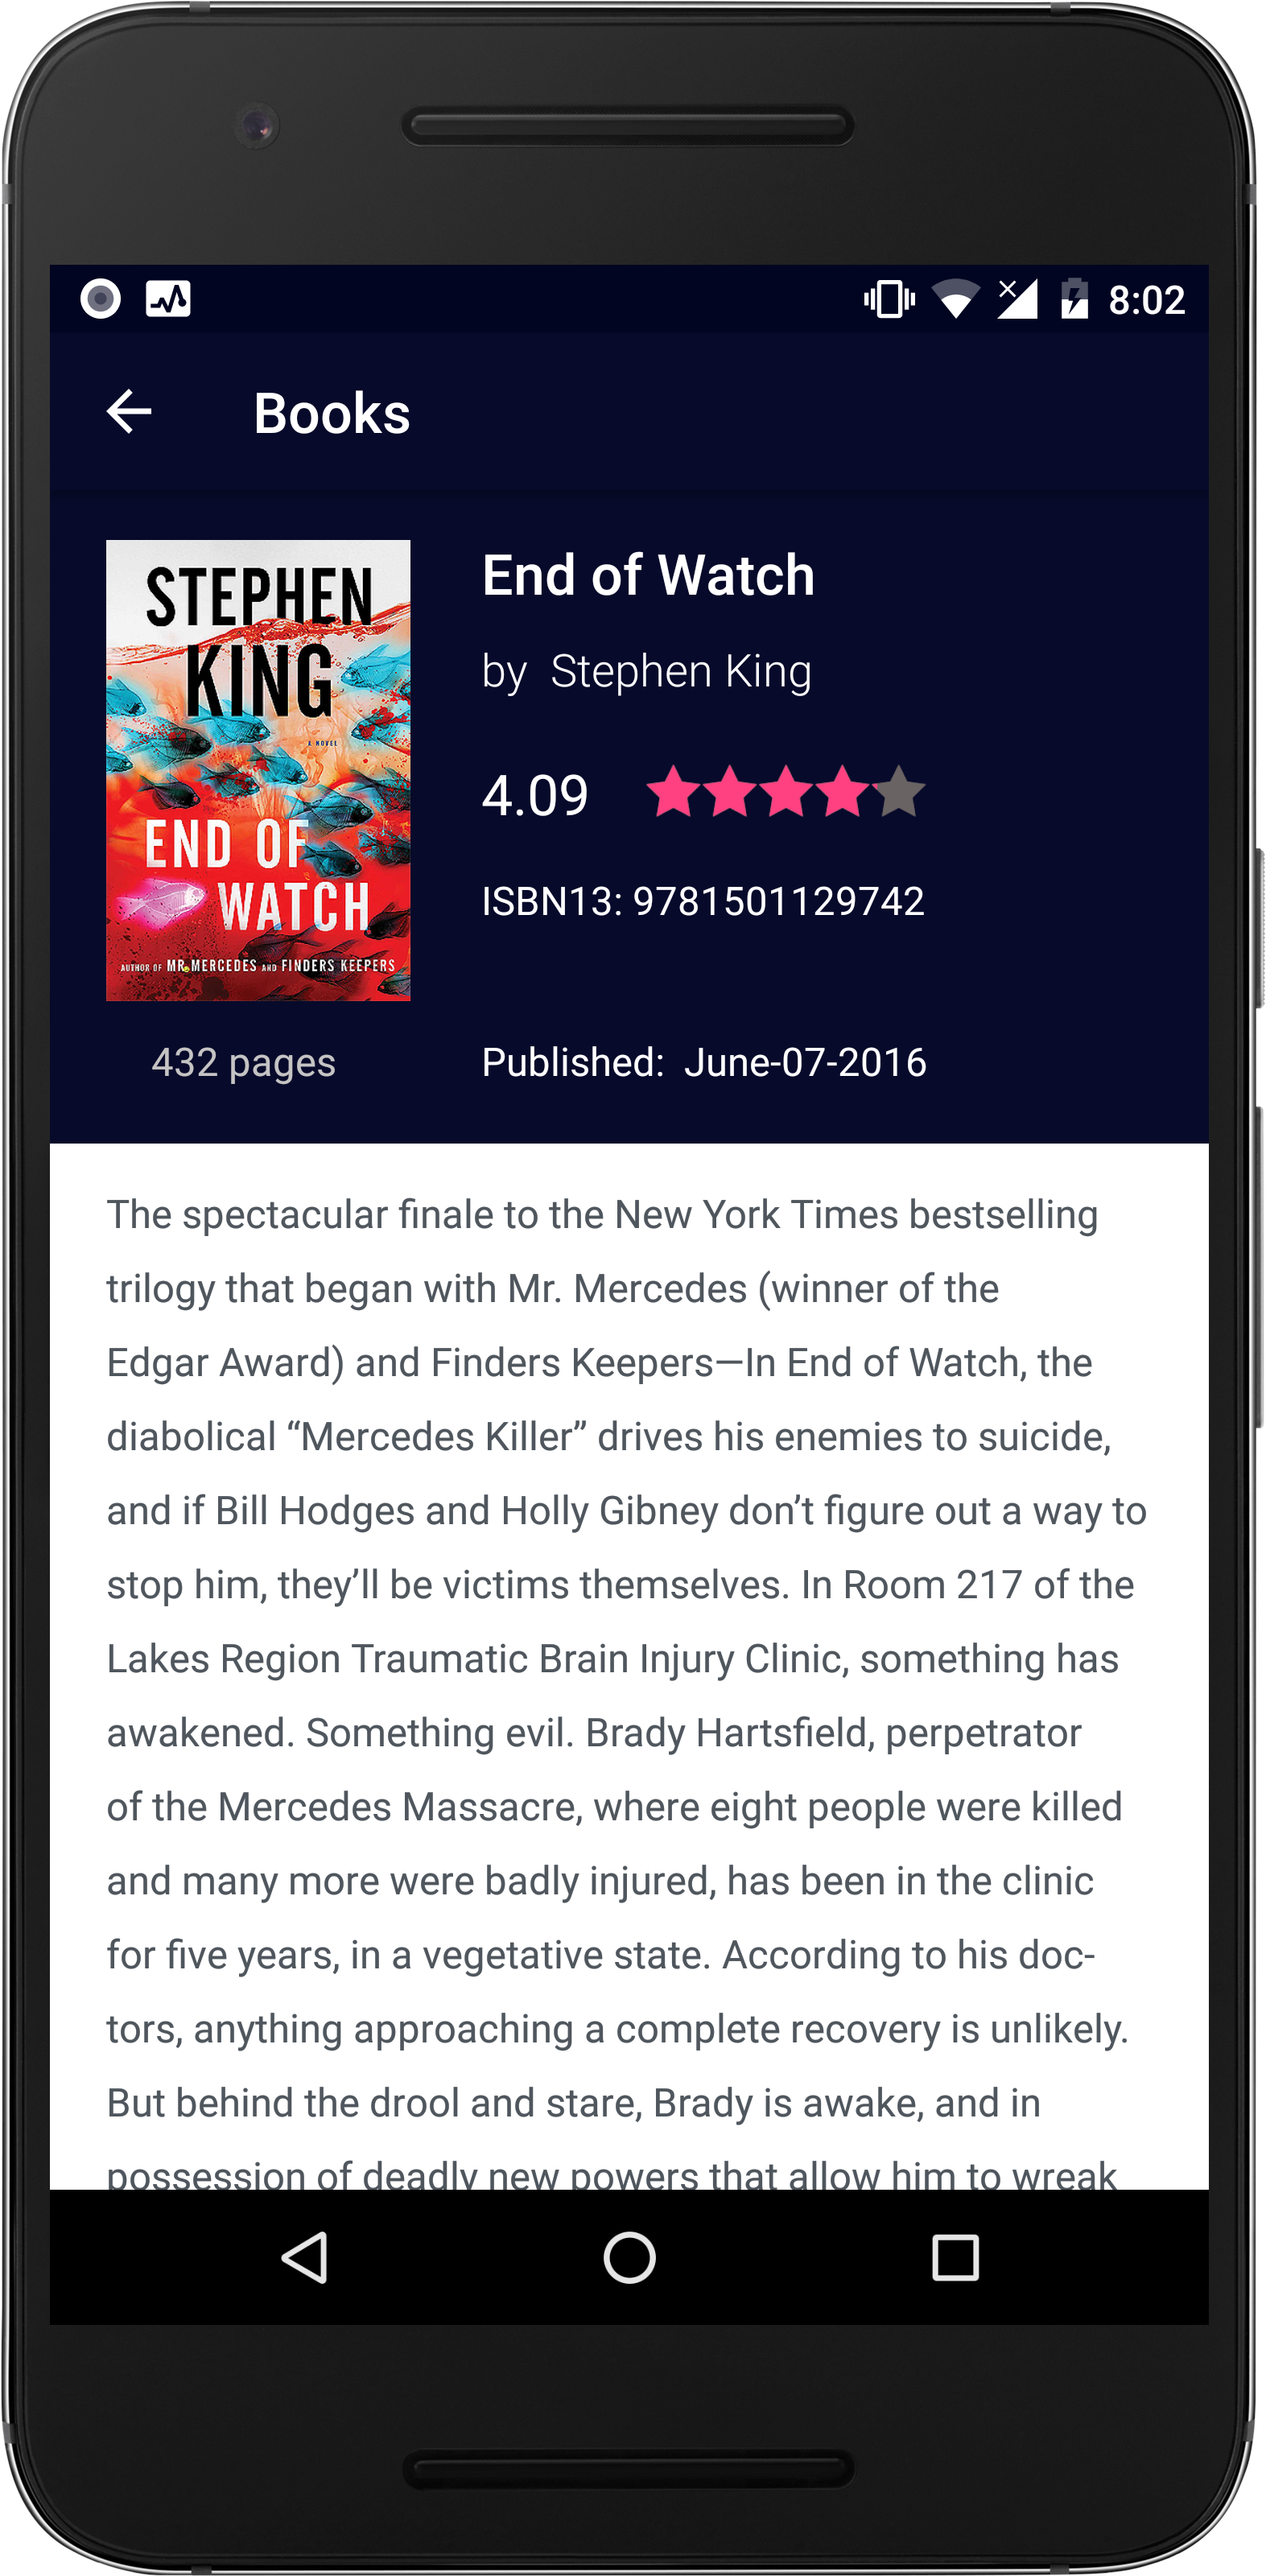Tap the published date June-07-2016

click(x=805, y=1062)
